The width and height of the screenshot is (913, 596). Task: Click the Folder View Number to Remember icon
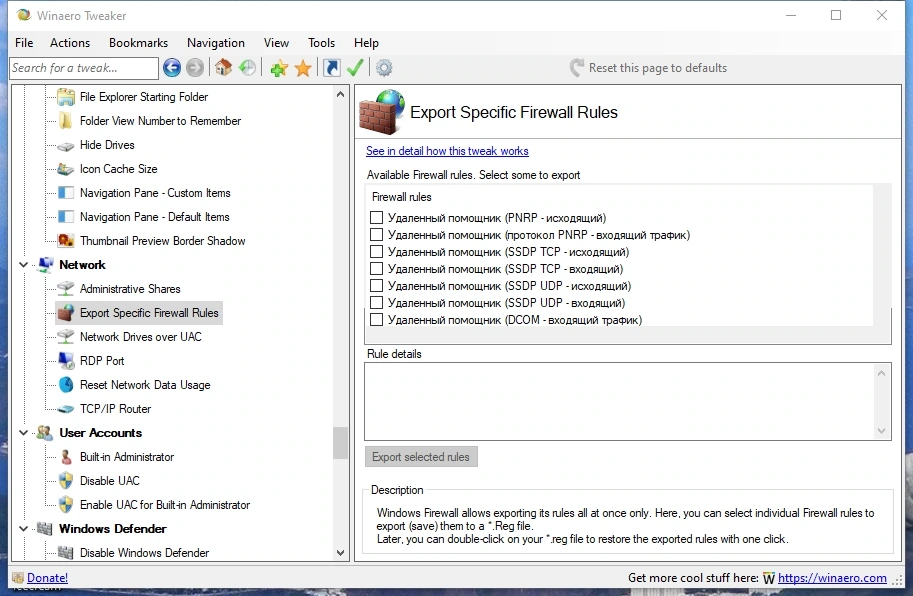click(66, 120)
